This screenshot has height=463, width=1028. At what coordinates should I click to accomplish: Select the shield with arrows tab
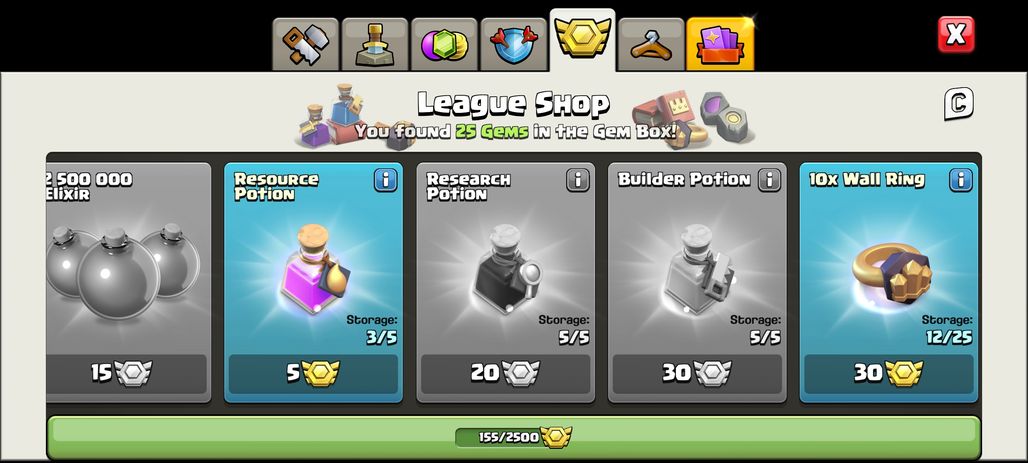pos(514,45)
